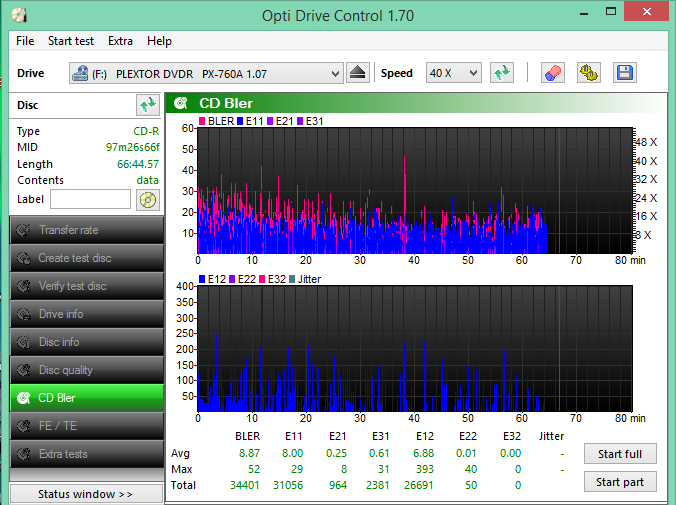Image resolution: width=676 pixels, height=505 pixels.
Task: Click the BLER total value 34401
Action: point(244,485)
